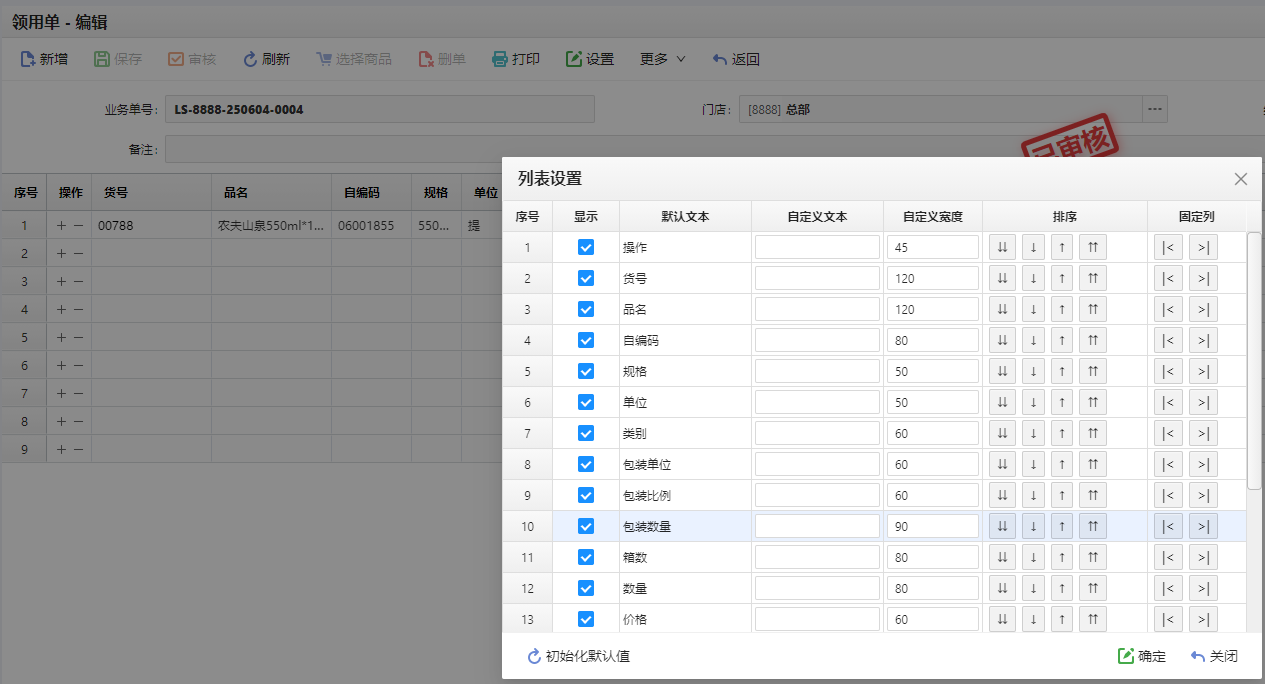
Task: Click the 返回 back button
Action: (x=736, y=59)
